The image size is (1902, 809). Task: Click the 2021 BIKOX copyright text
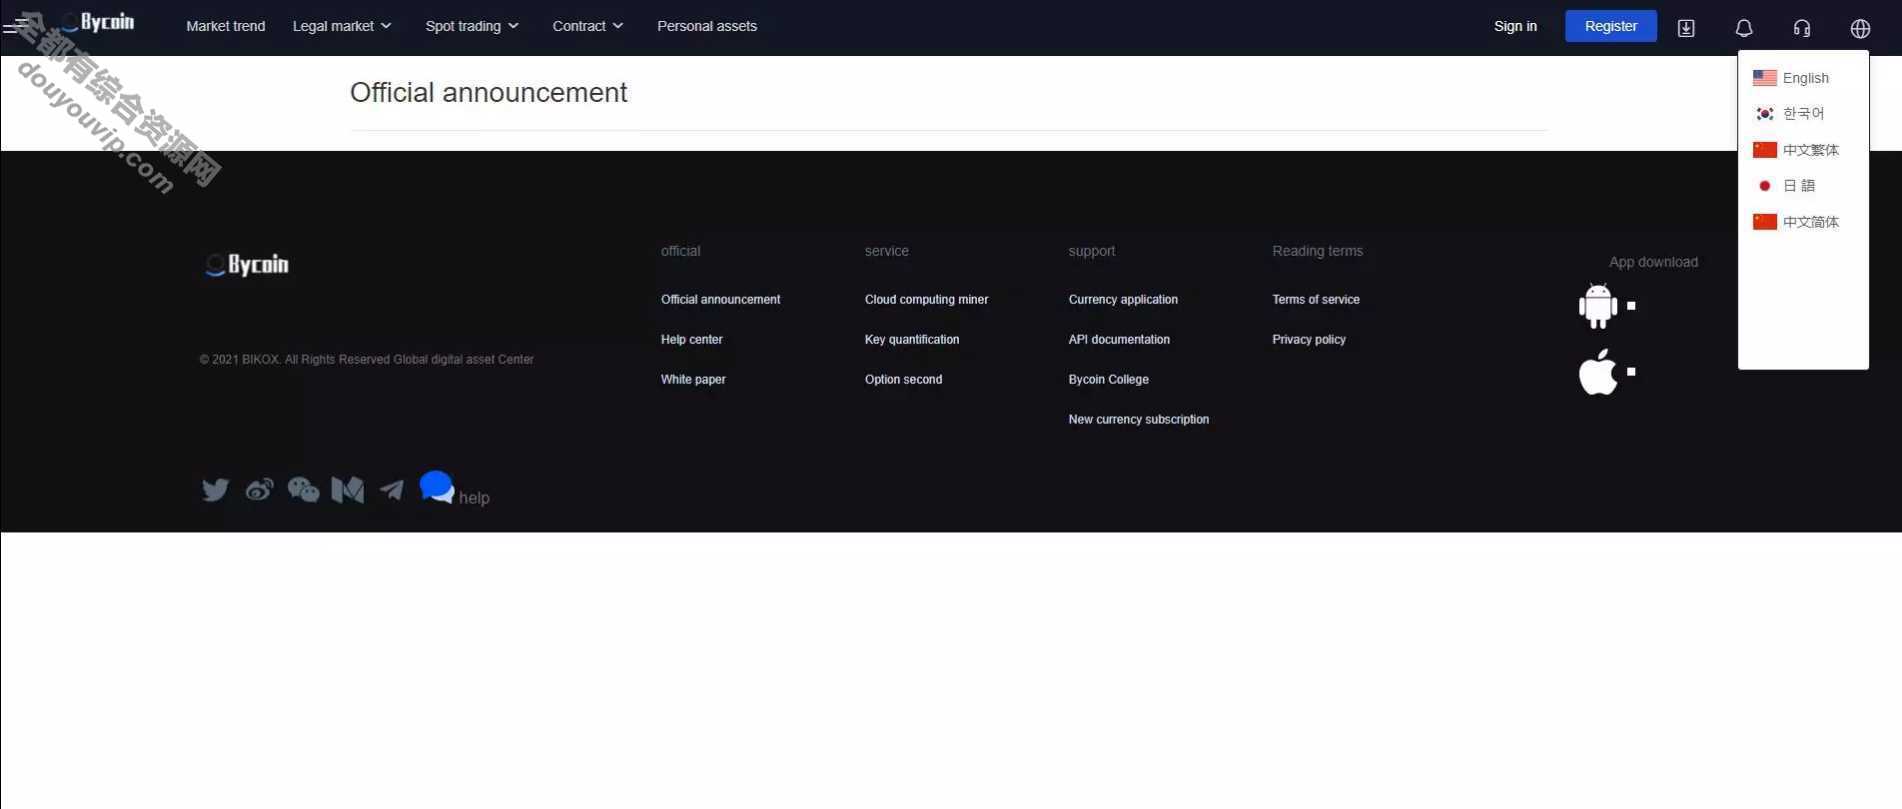(366, 359)
